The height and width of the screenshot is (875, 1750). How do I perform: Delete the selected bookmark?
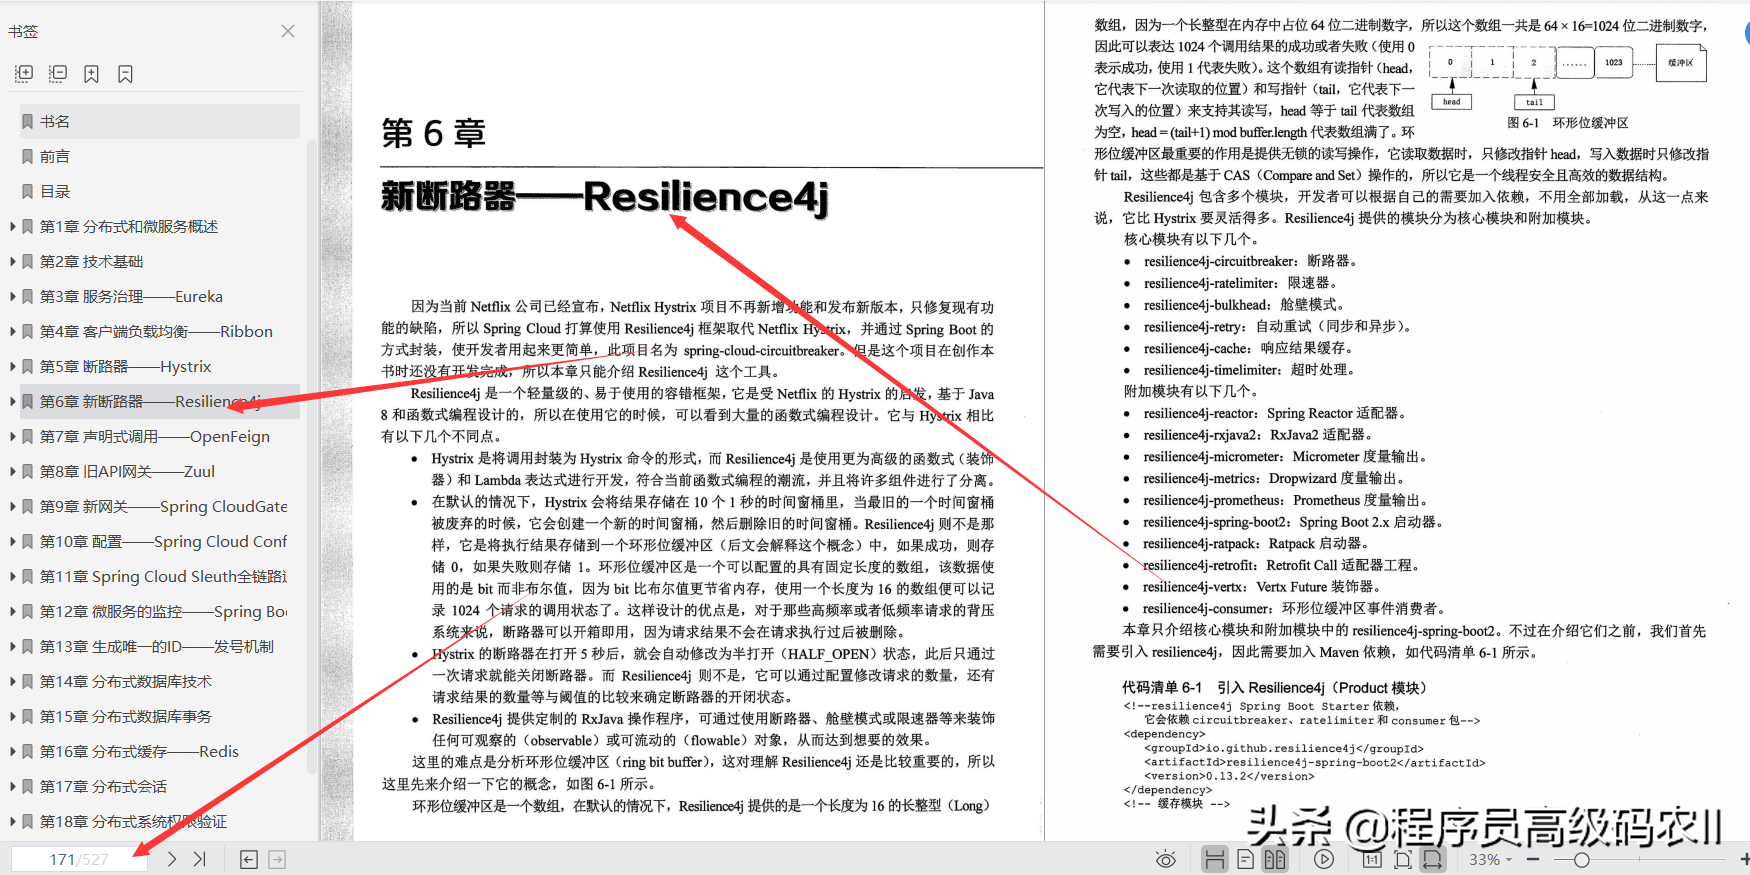(125, 74)
